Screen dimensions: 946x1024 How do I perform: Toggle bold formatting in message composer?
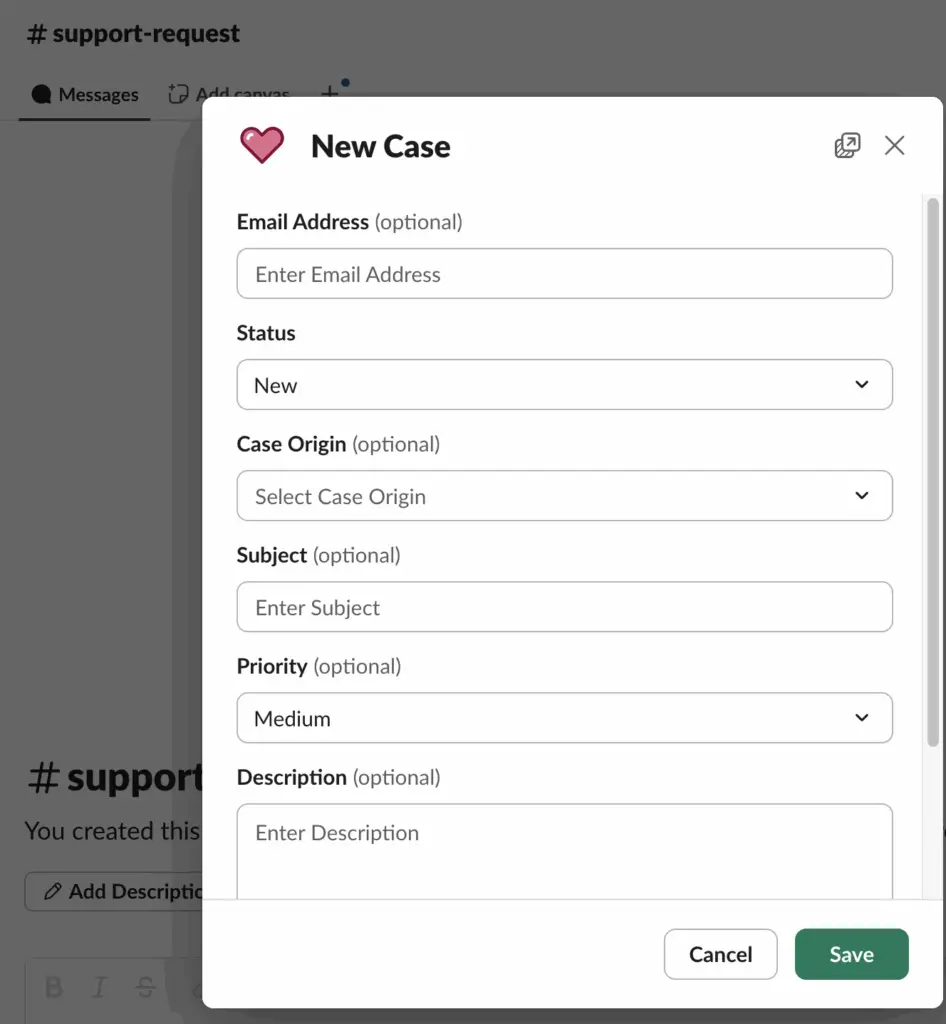(54, 987)
